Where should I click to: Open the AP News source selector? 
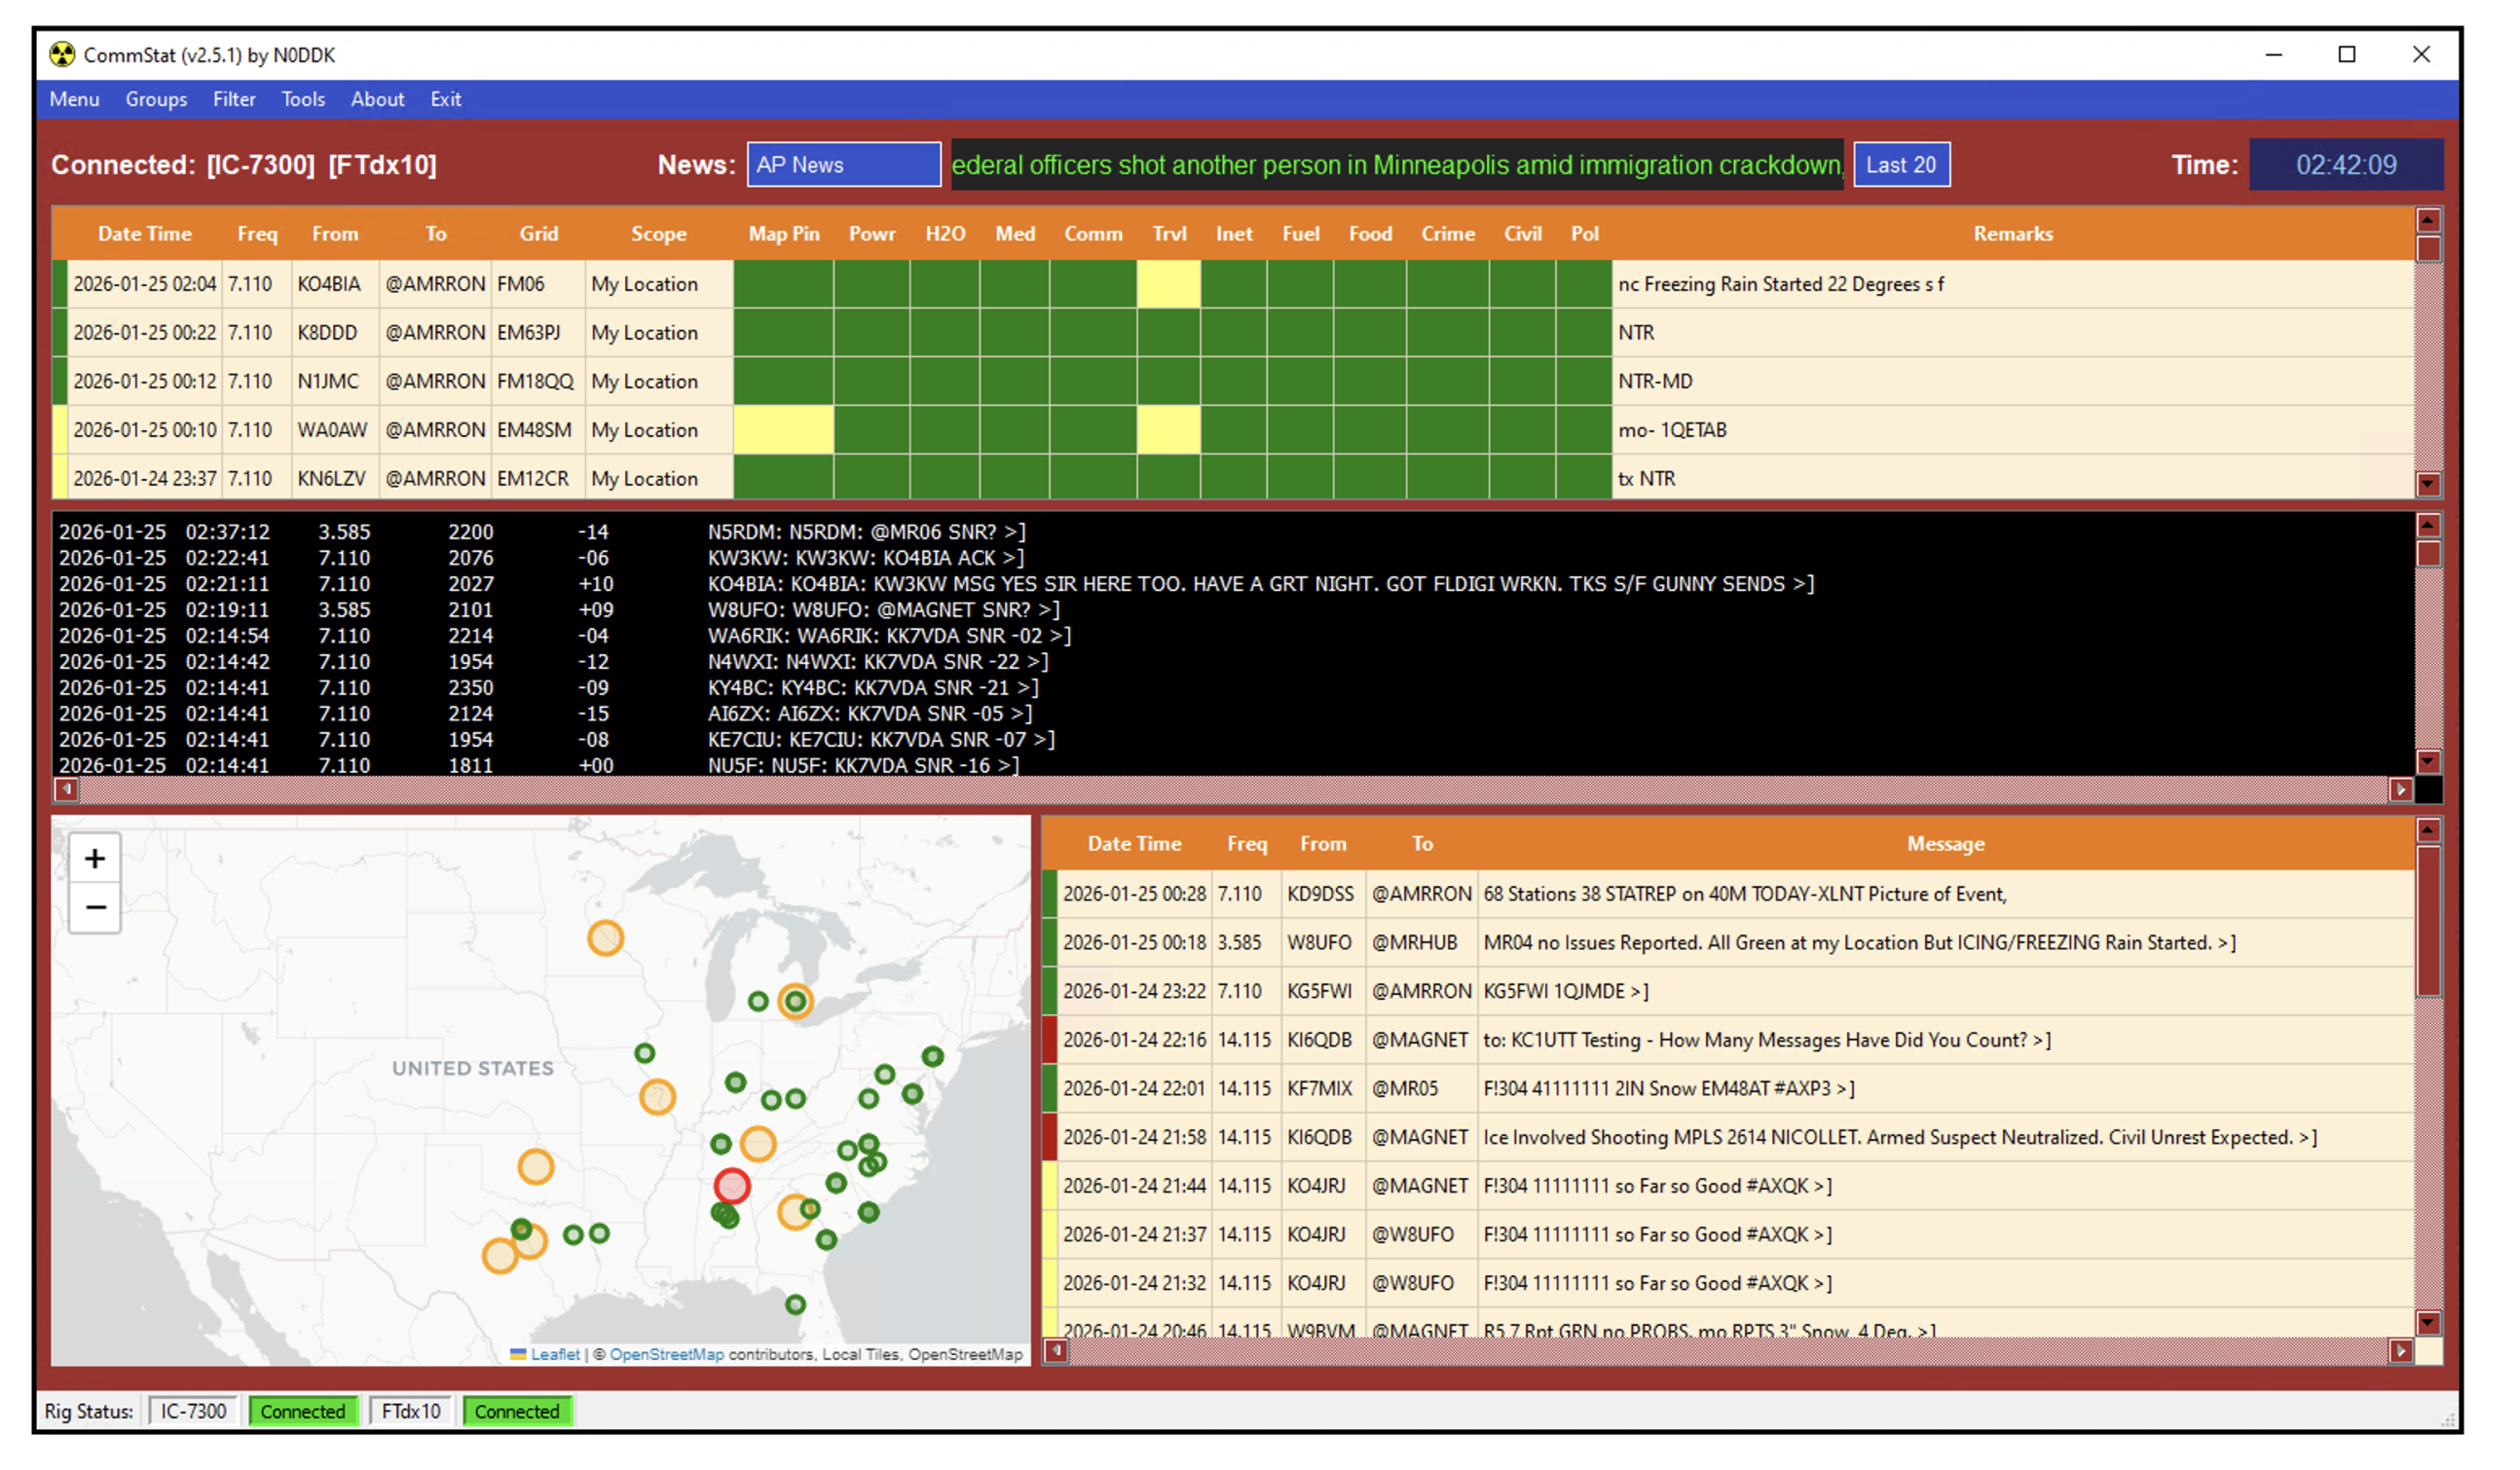843,165
